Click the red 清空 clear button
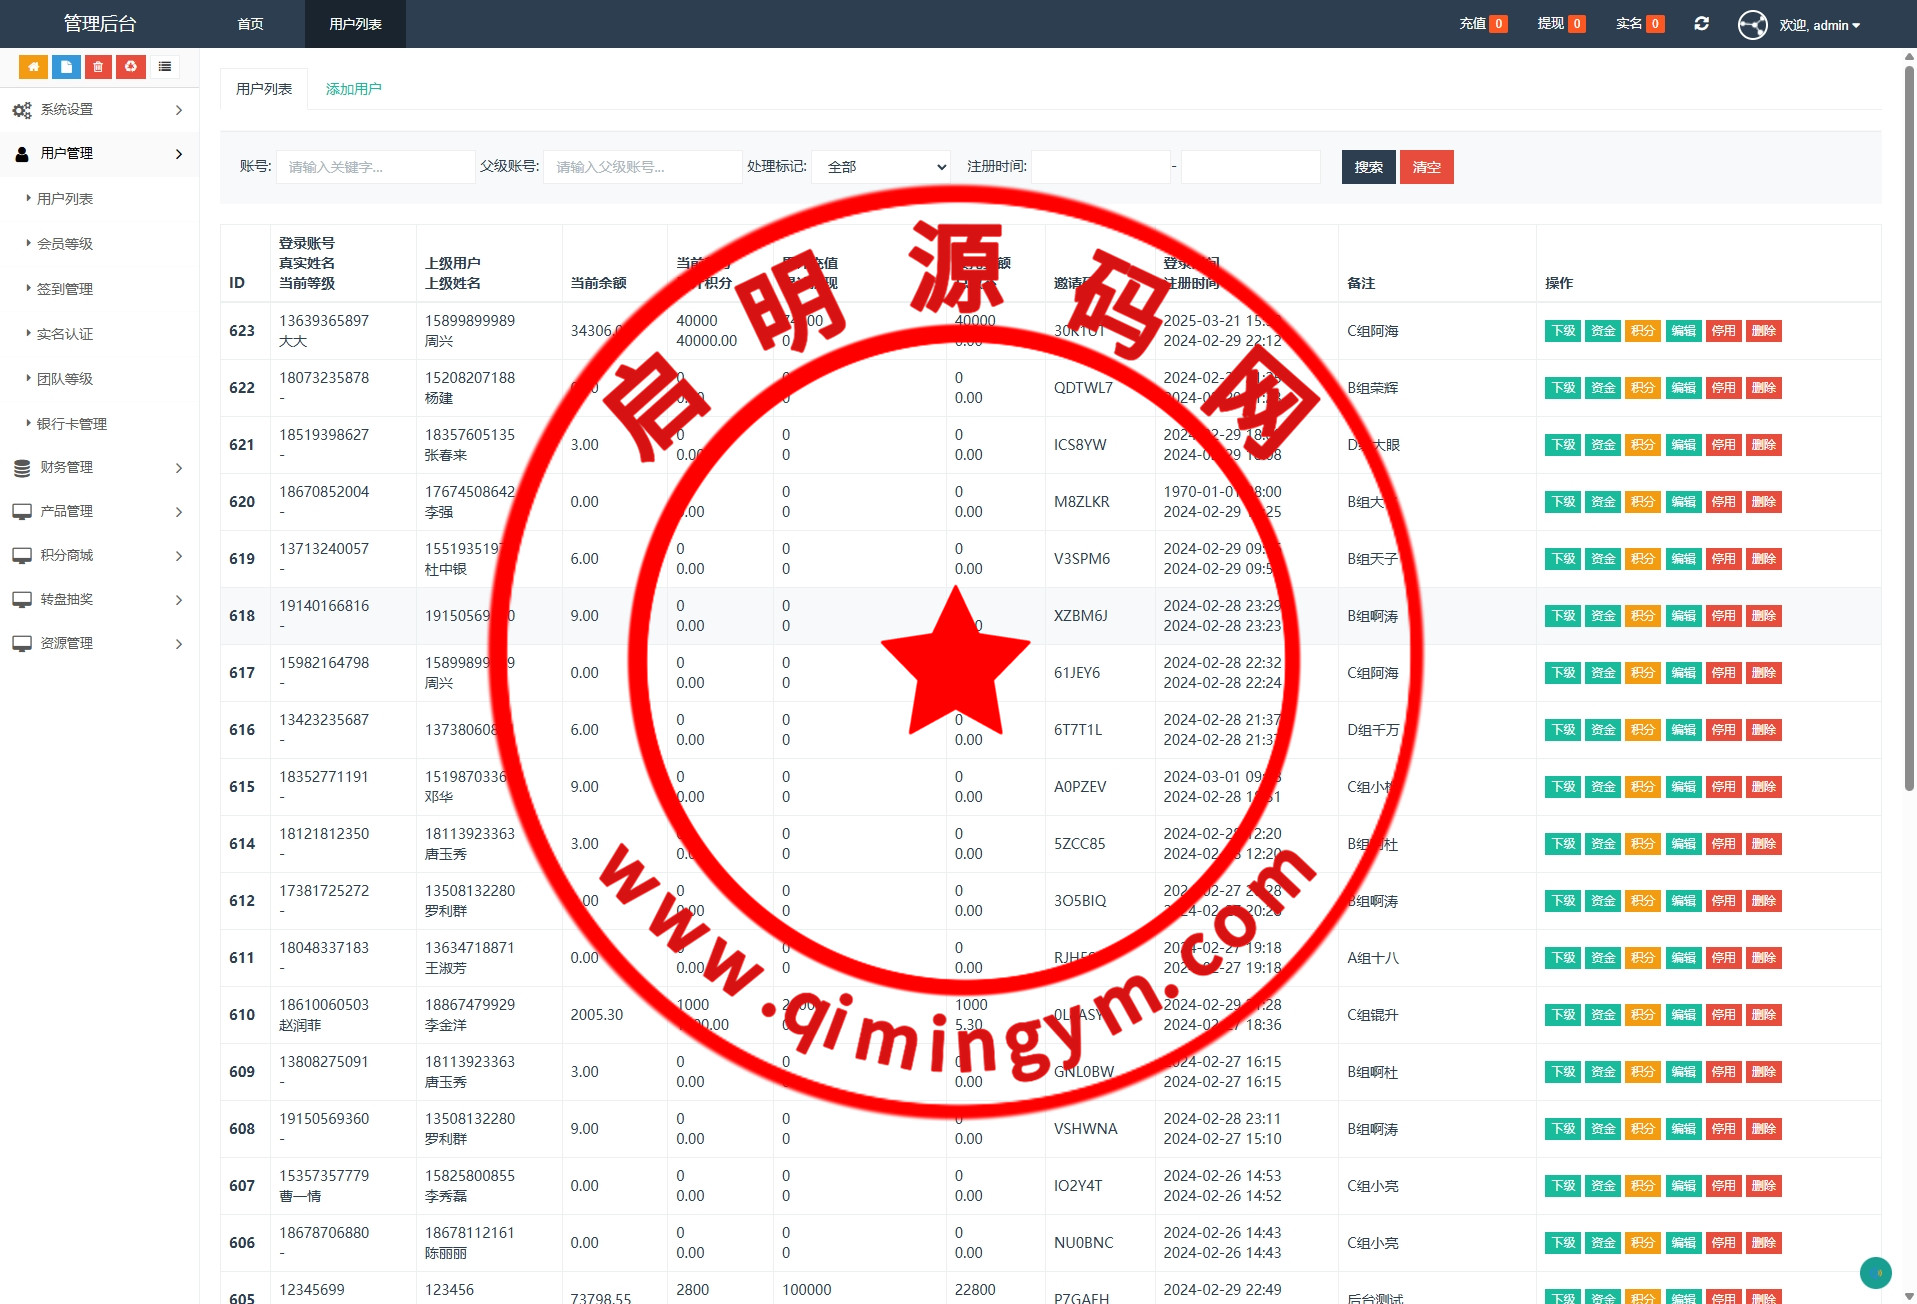The image size is (1917, 1304). [x=1426, y=167]
